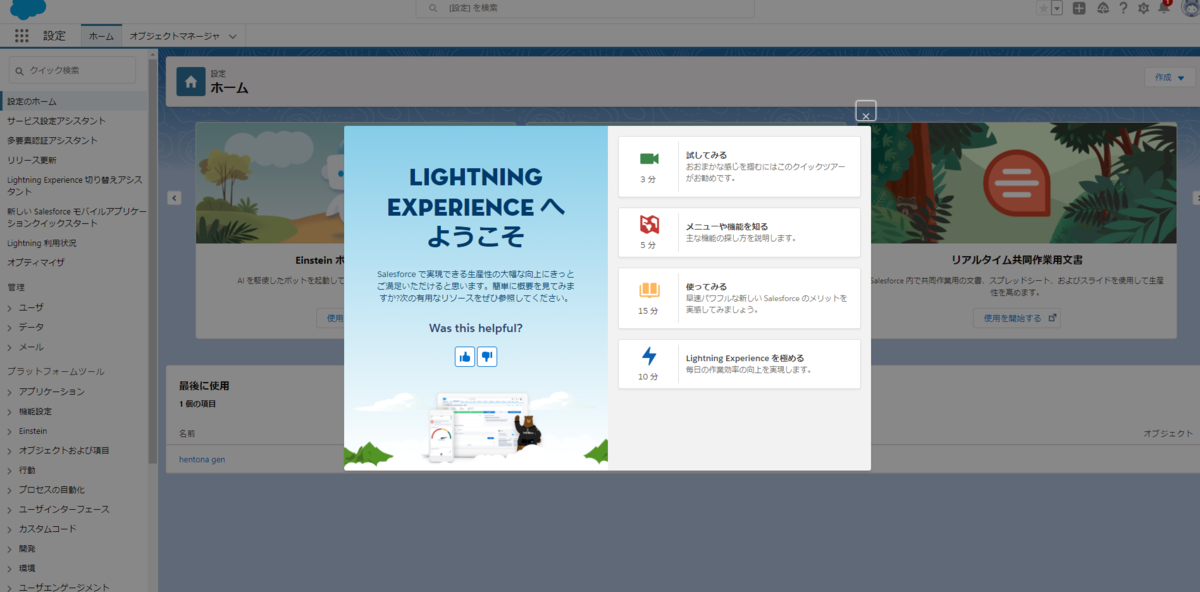This screenshot has width=1200, height=592.
Task: Open the メニューや機能を知る map icon
Action: [x=649, y=225]
